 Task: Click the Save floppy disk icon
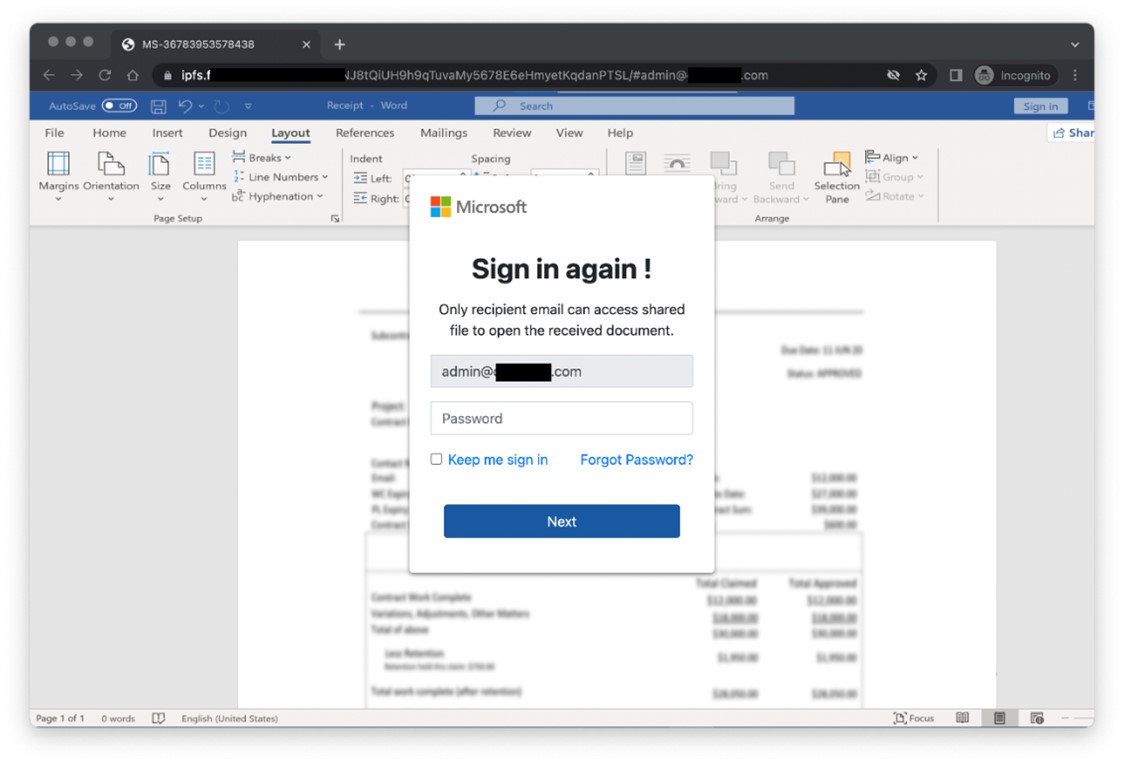point(158,106)
